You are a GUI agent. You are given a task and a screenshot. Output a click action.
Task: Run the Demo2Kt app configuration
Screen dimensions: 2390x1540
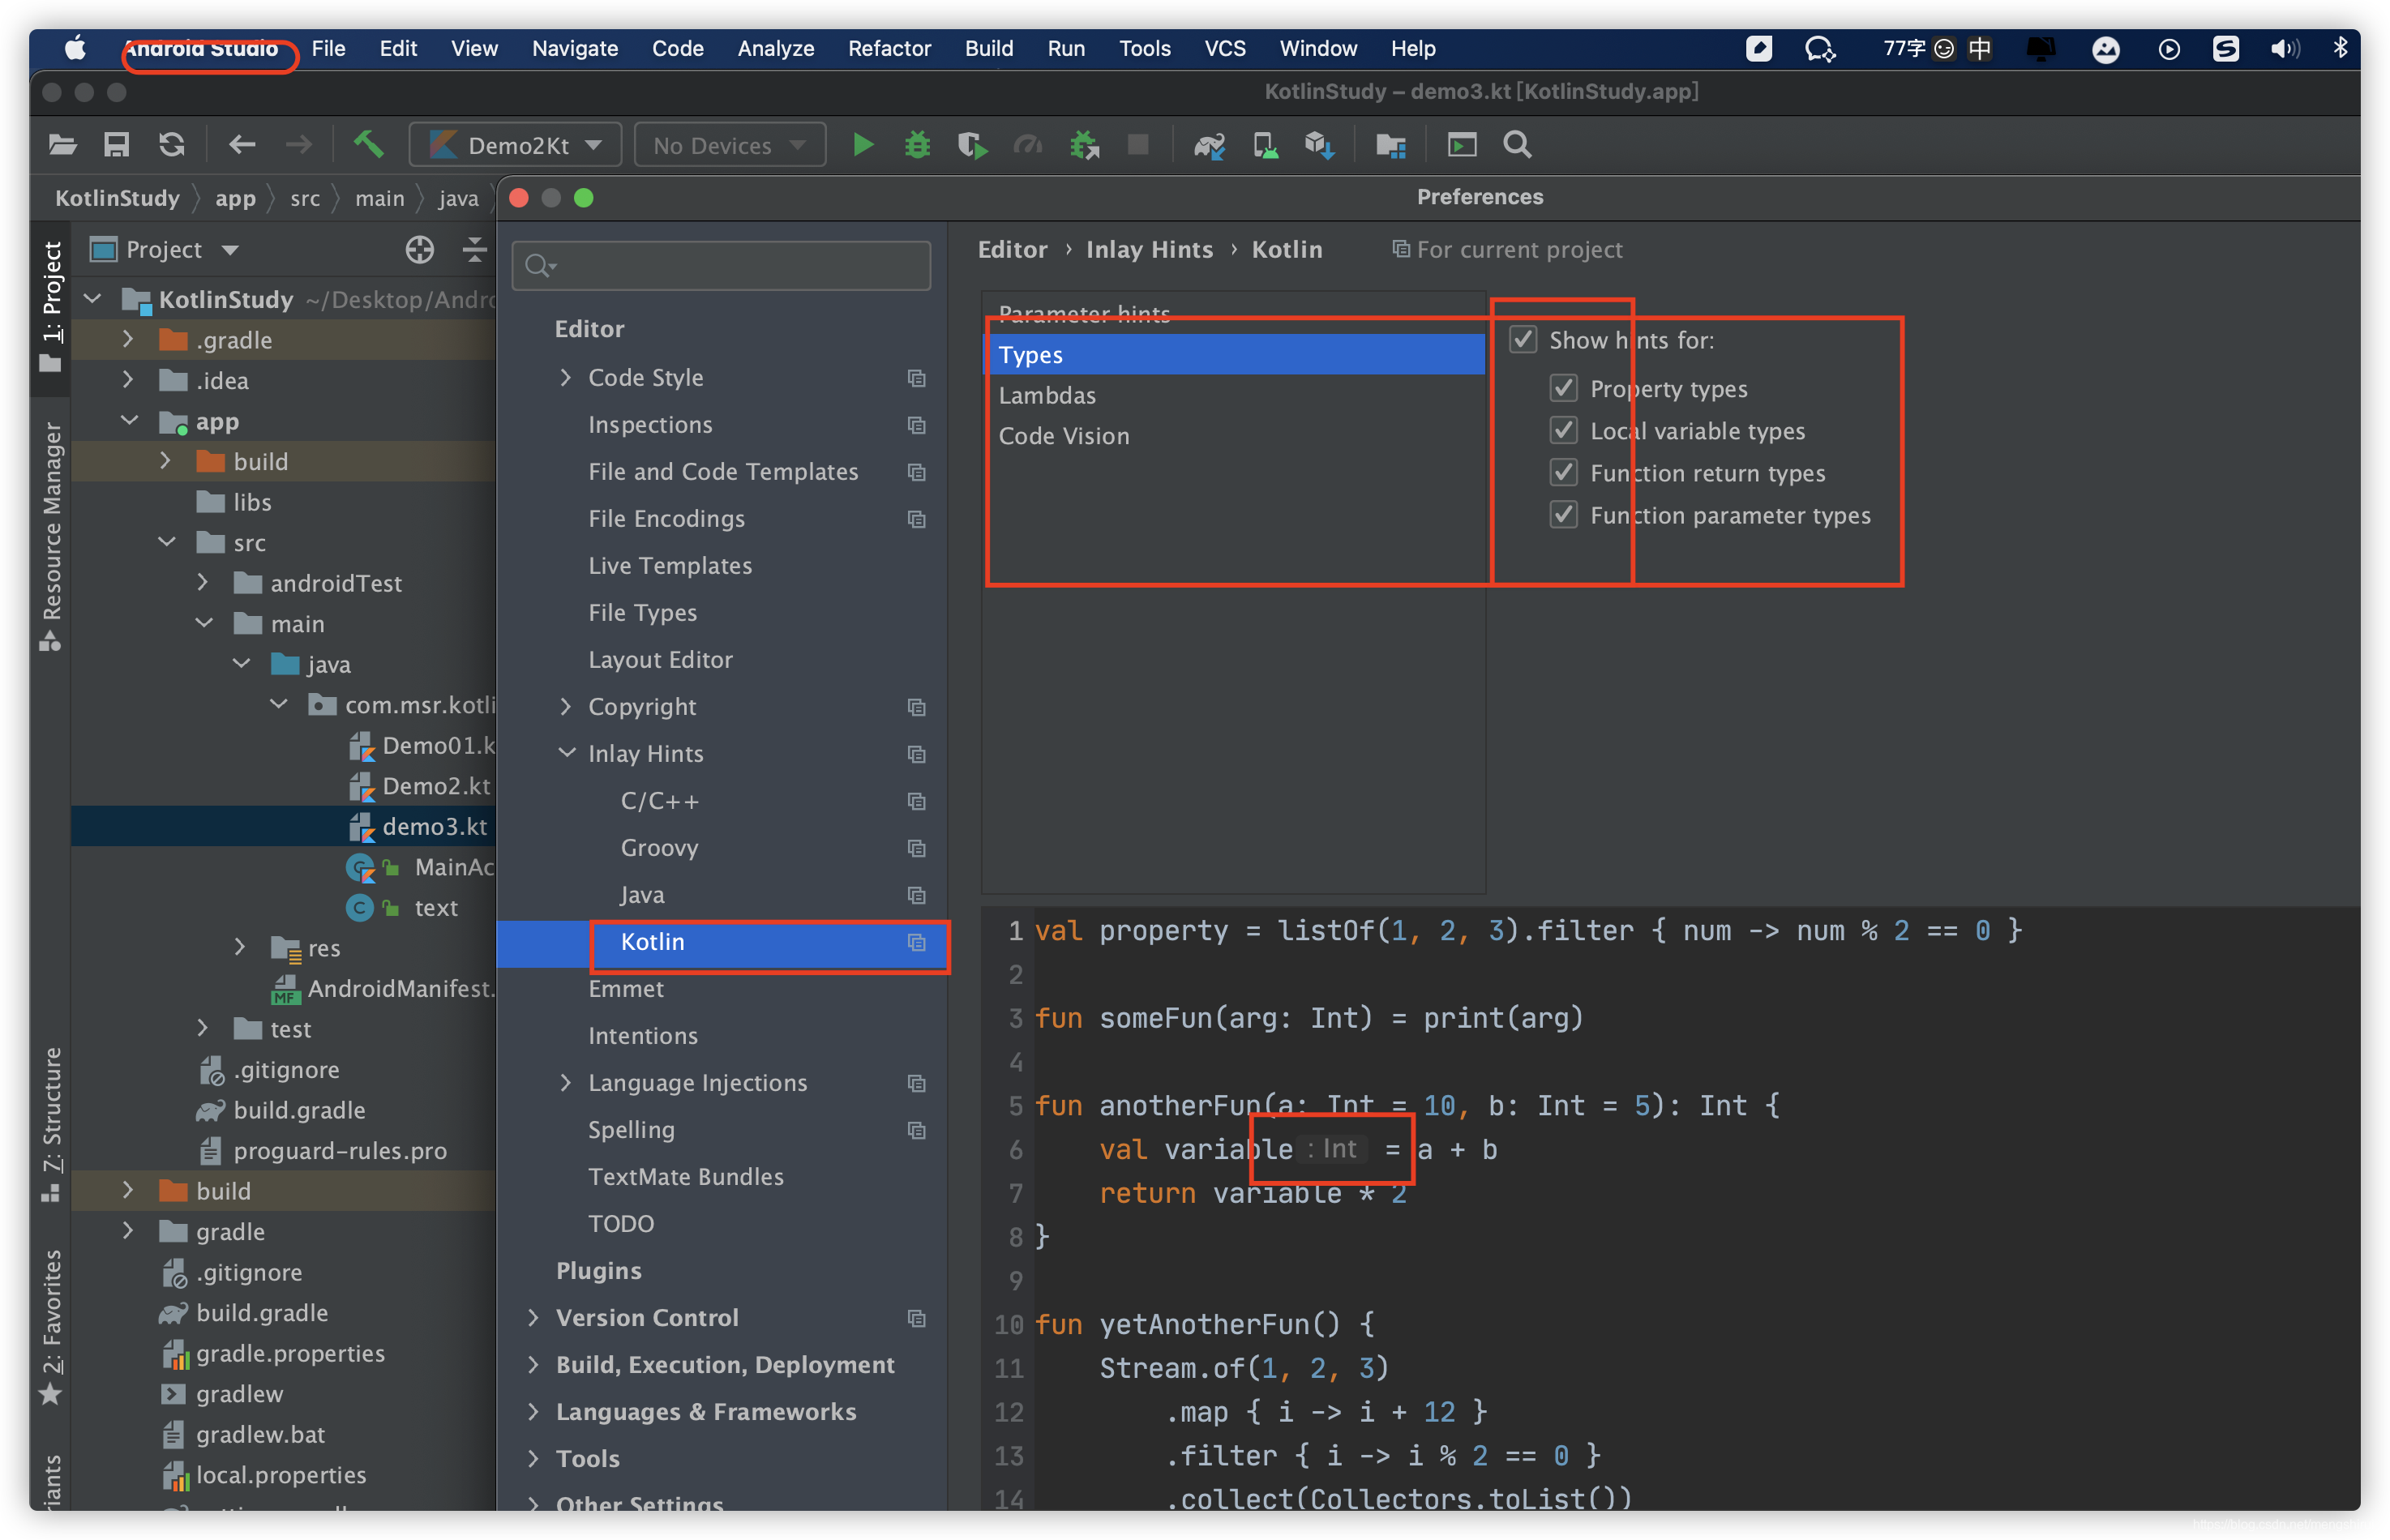point(862,145)
